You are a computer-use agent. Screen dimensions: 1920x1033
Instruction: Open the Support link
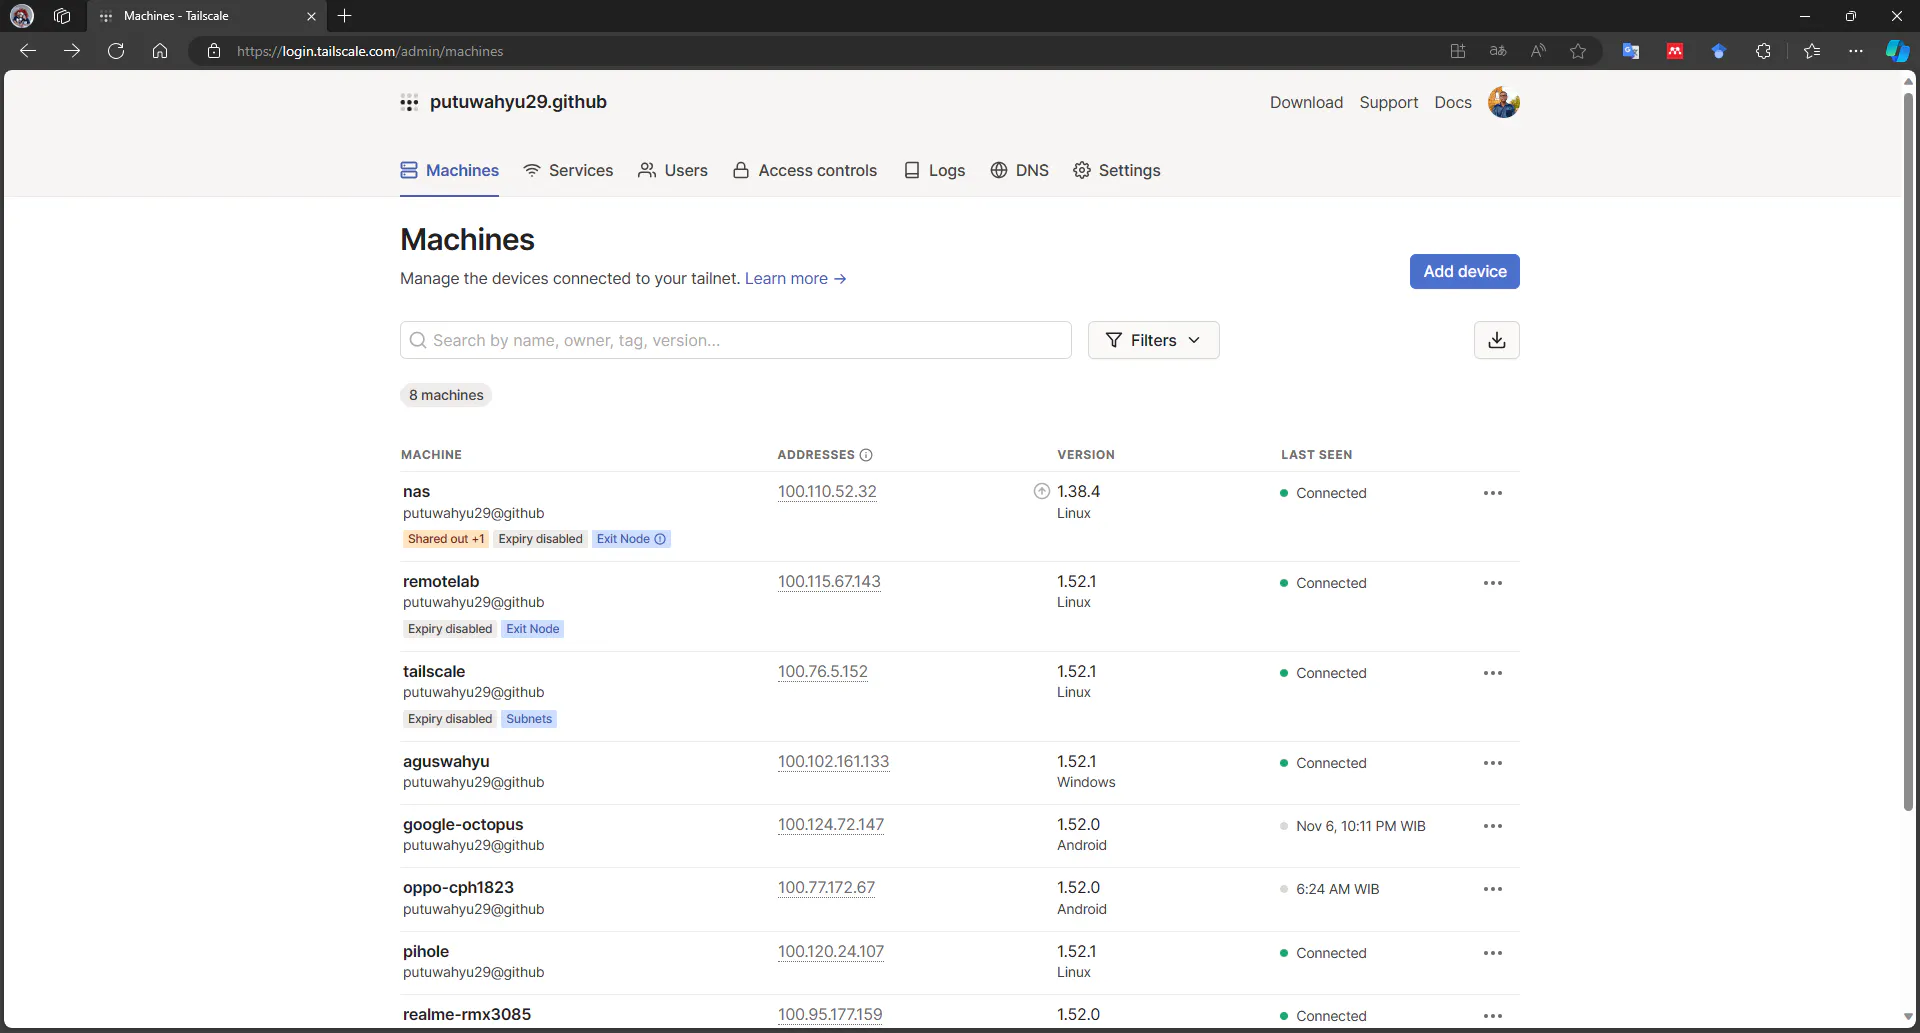pyautogui.click(x=1388, y=102)
